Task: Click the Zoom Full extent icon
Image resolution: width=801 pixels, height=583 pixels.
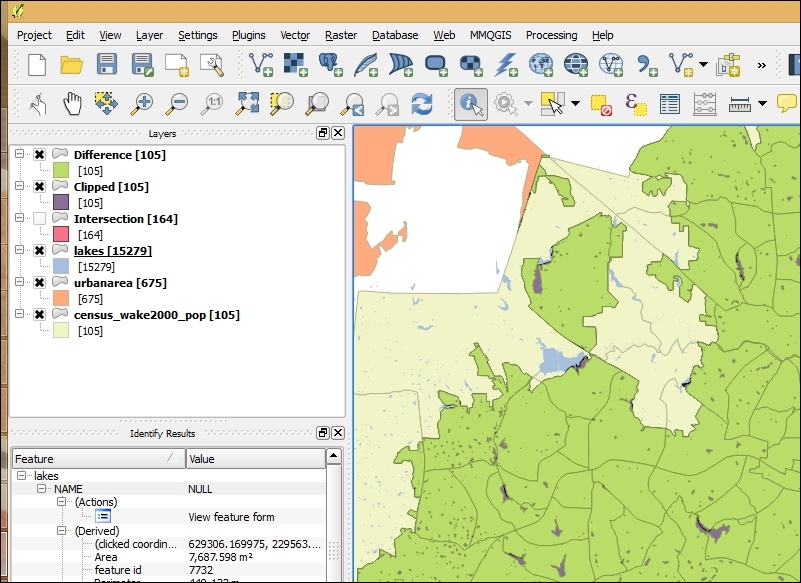Action: pyautogui.click(x=248, y=103)
